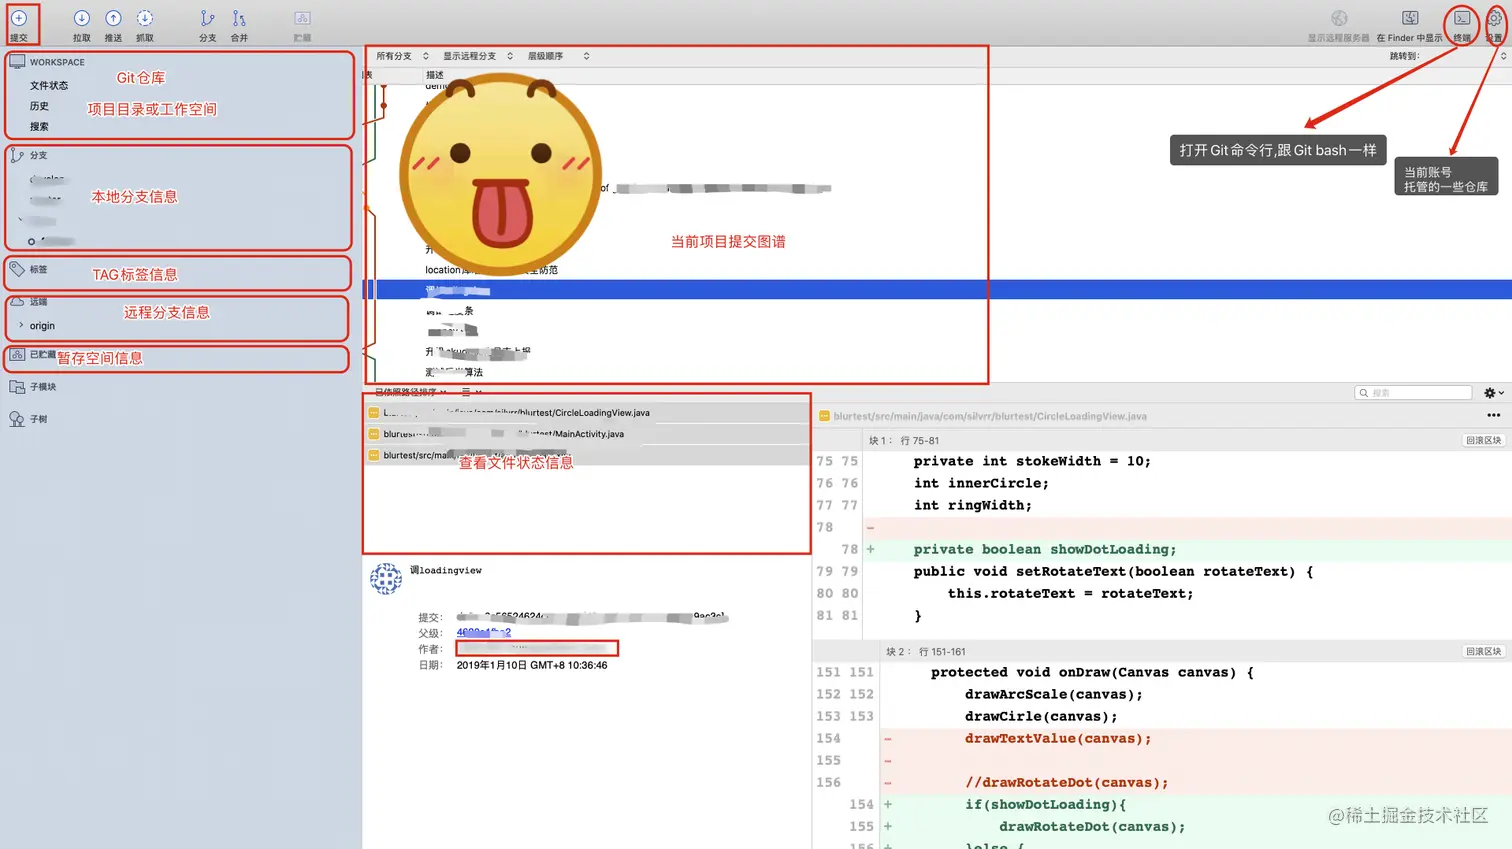Screen dimensions: 1512x849
Task: Click in the diff search field
Action: (x=1413, y=393)
